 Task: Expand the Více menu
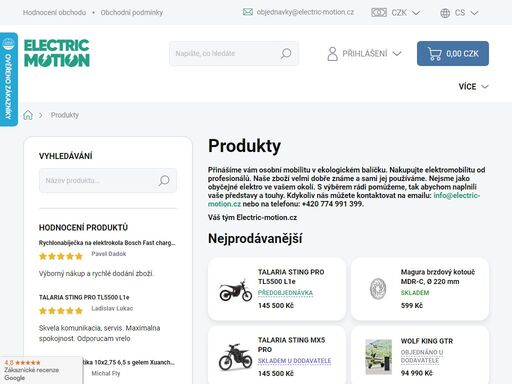[473, 87]
